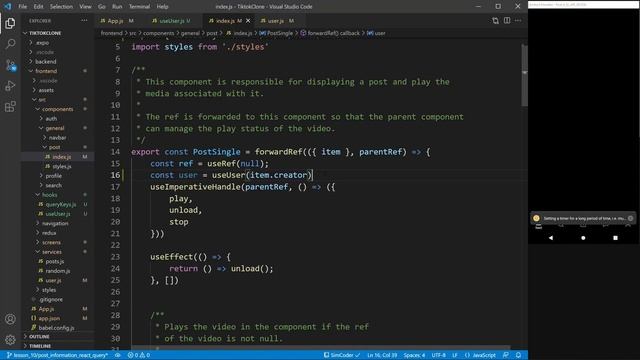
Task: Click the UTF-8 encoding status item
Action: tap(439, 355)
